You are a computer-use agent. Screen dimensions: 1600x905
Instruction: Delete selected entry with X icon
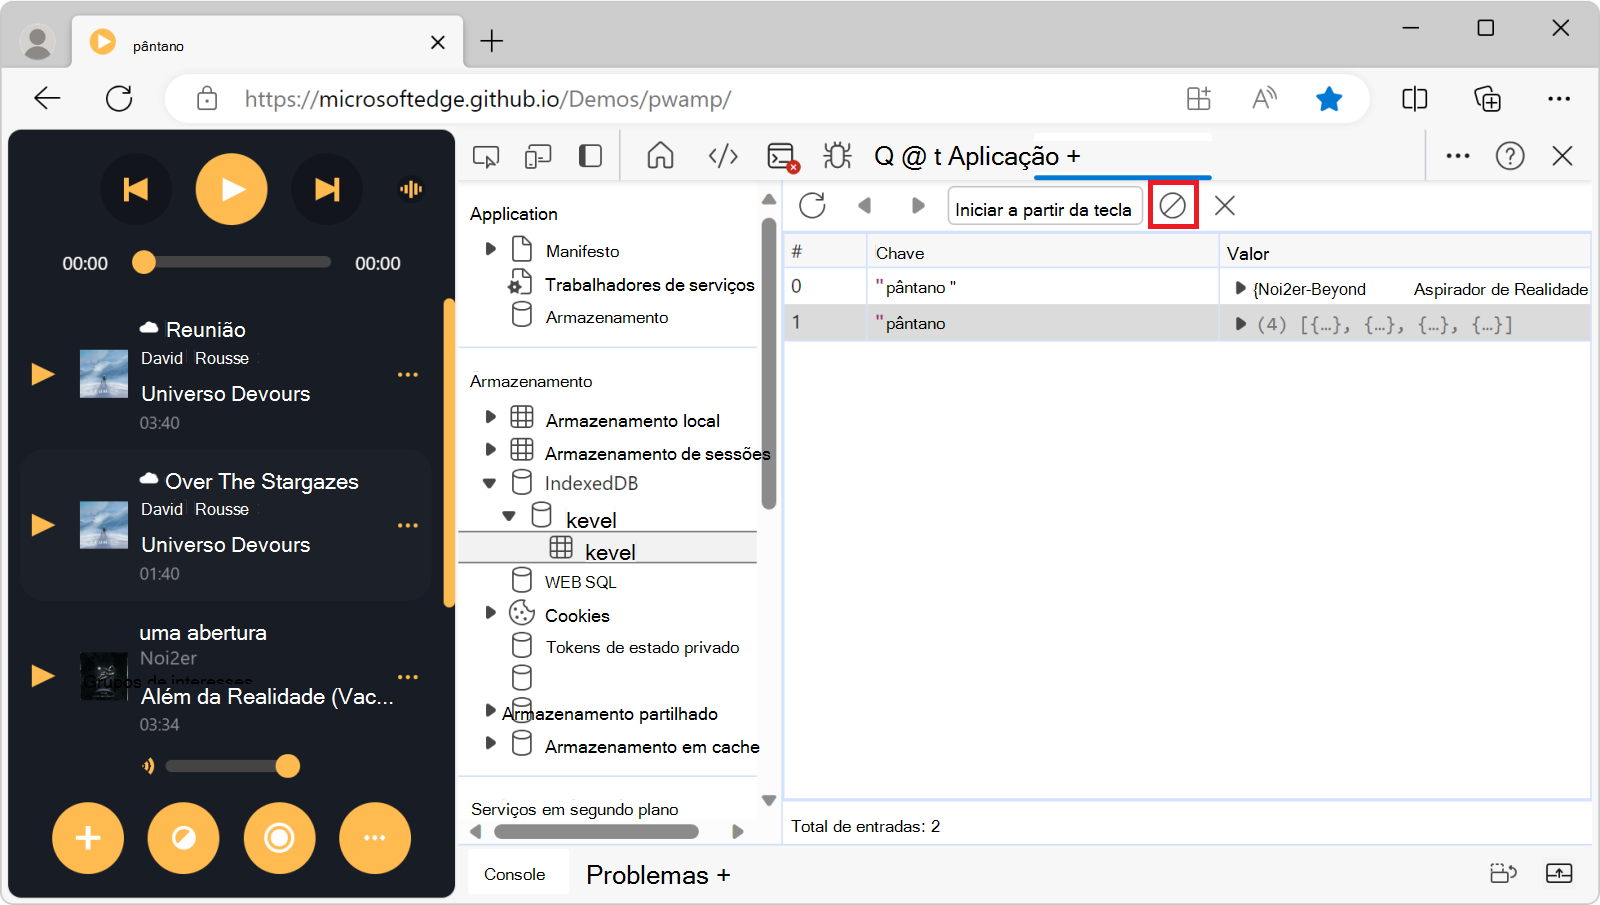point(1225,206)
